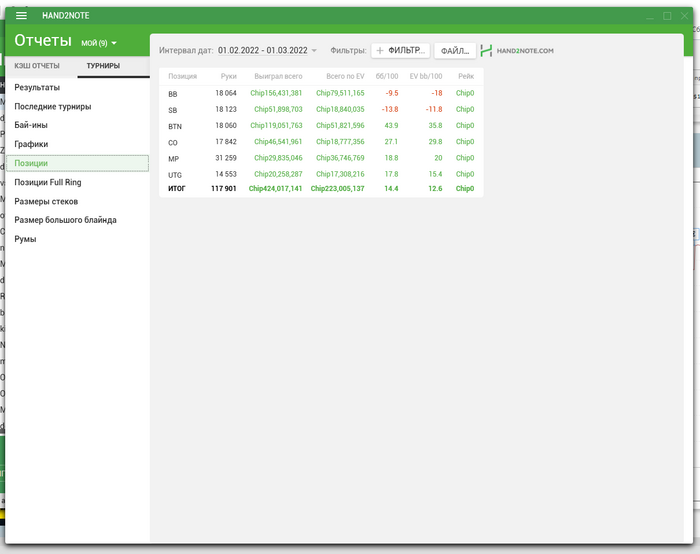Screen dimensions: 700x554
Task: Add a filter with Фильтр button
Action: [x=400, y=50]
